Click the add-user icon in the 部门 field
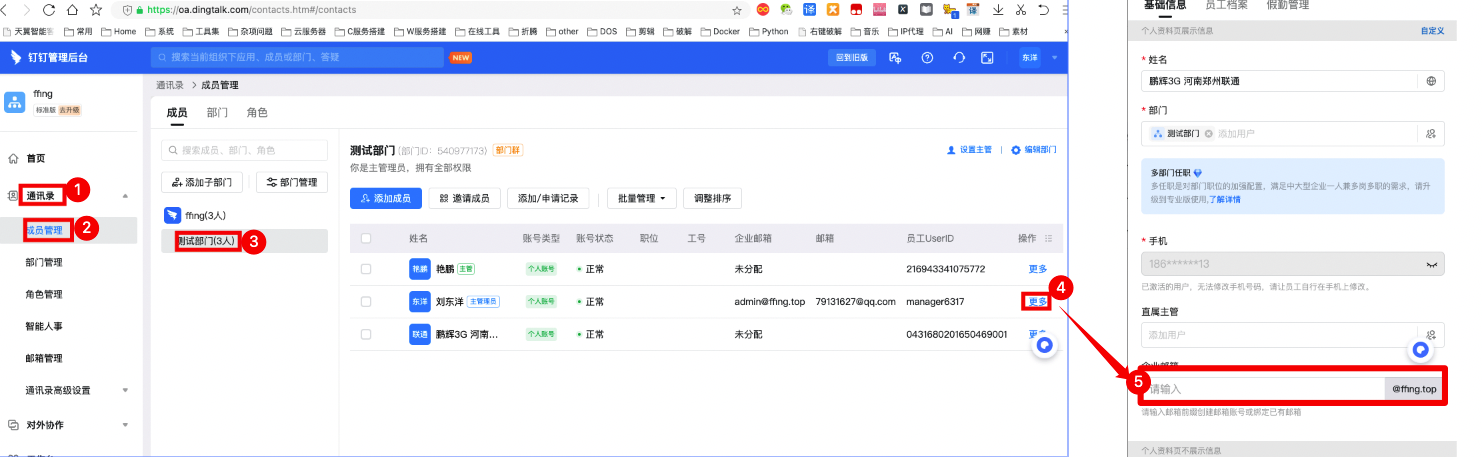1482x457 pixels. point(1431,134)
